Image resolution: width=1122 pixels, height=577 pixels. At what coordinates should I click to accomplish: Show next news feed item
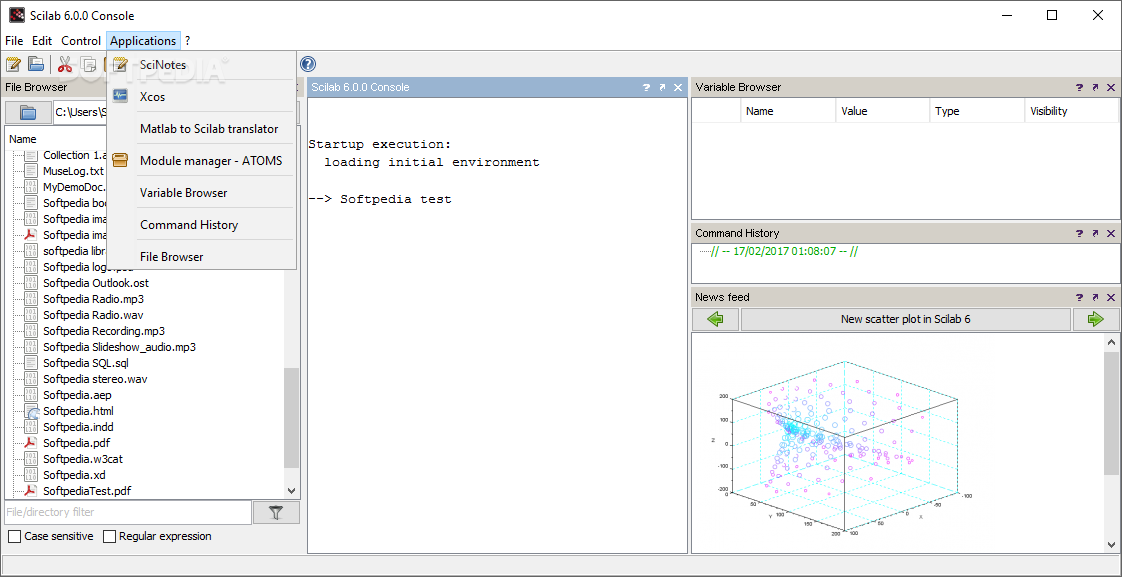click(x=1096, y=319)
